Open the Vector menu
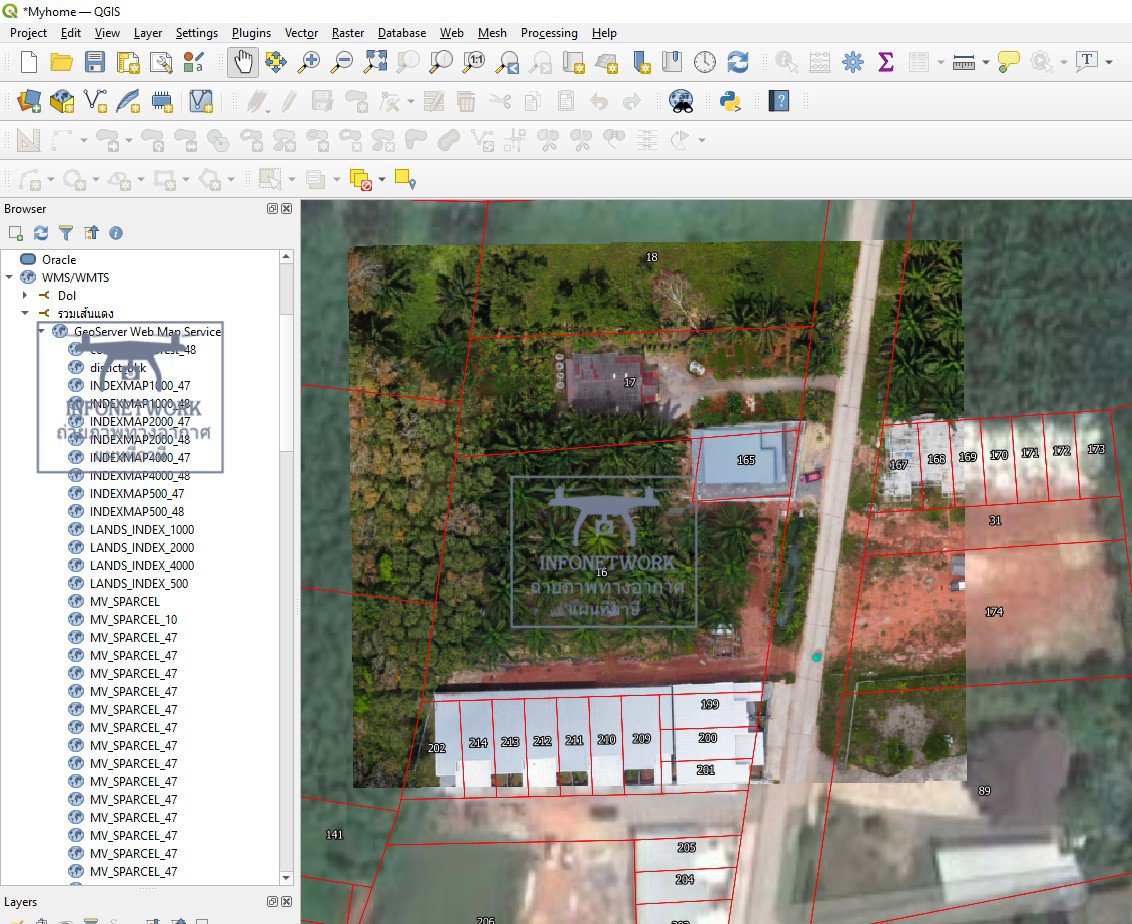The image size is (1132, 924). pyautogui.click(x=301, y=33)
